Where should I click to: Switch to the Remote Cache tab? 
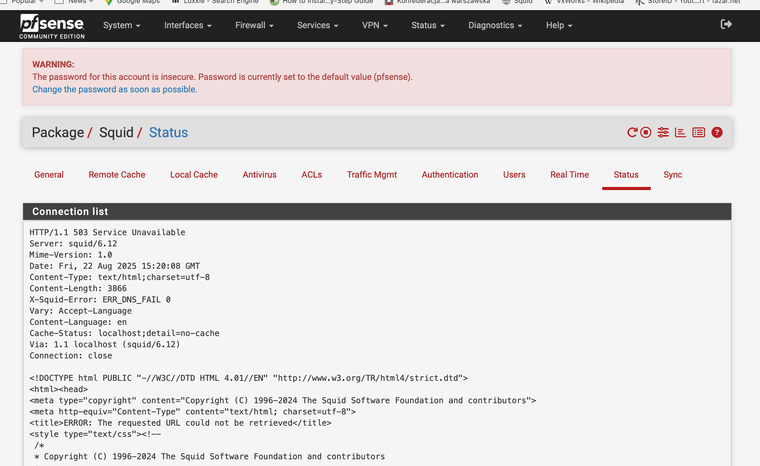point(117,175)
